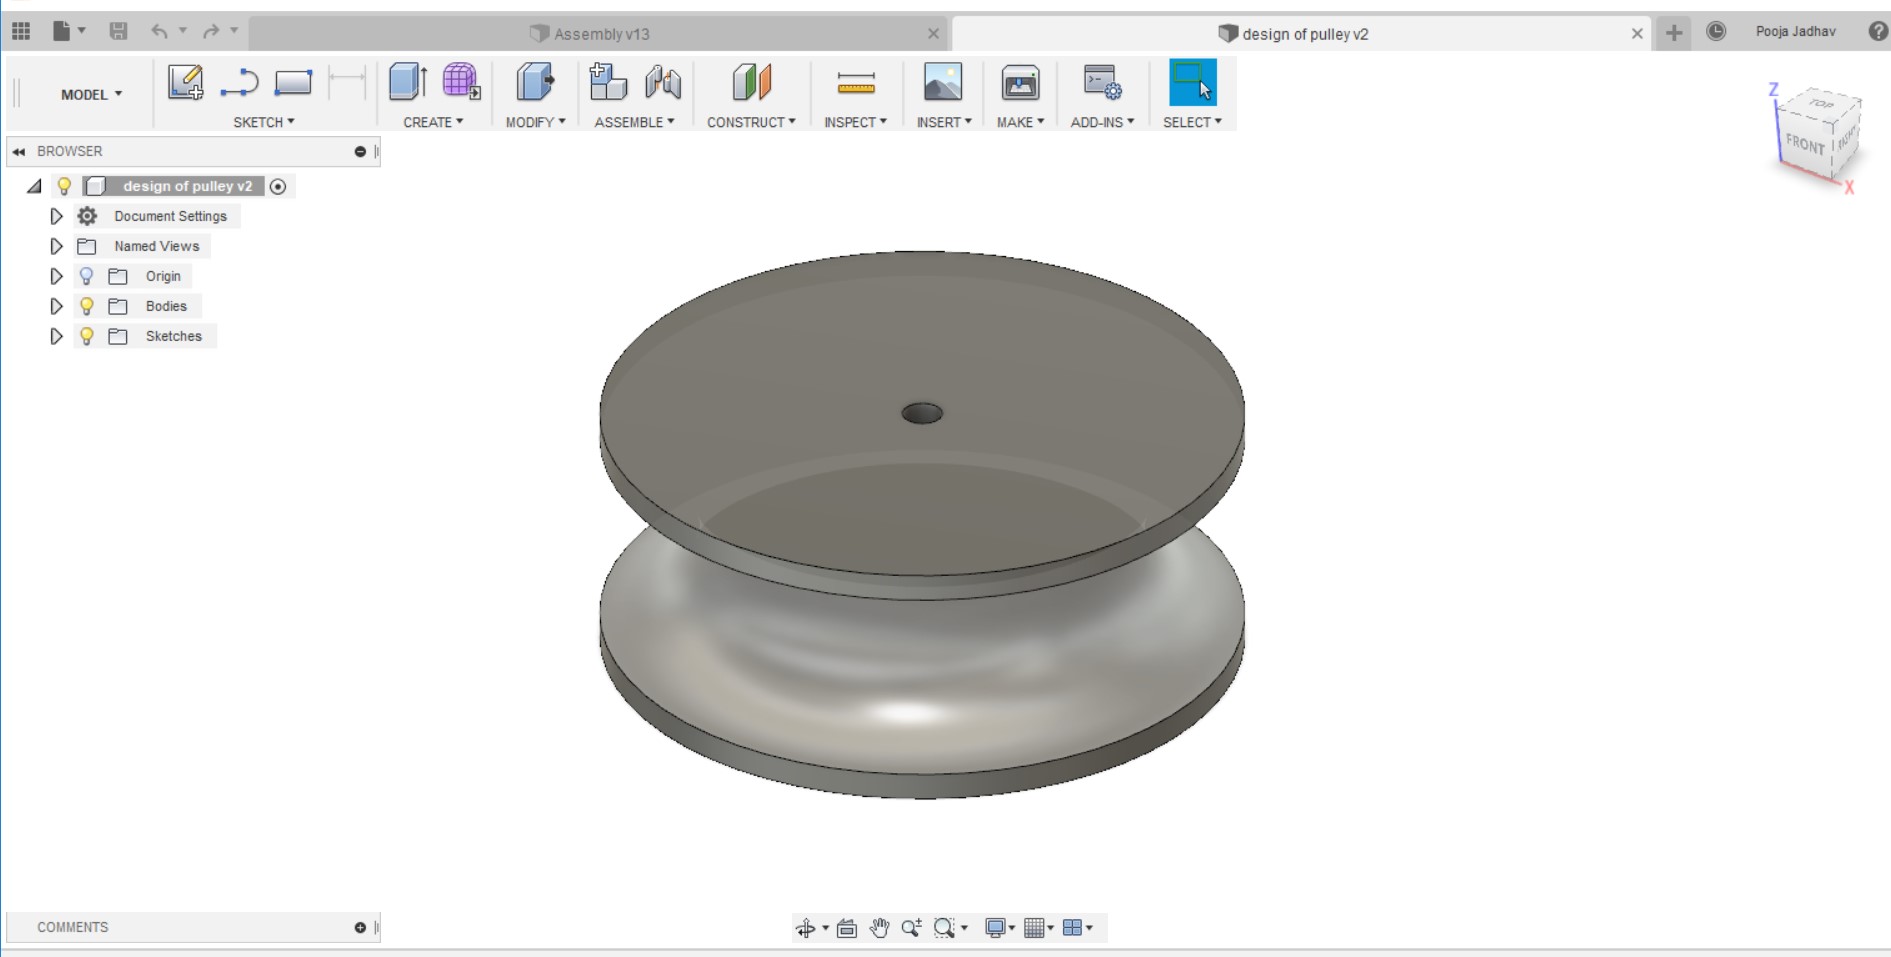Select the Sketch Dimension tool
The image size is (1891, 957).
point(347,82)
